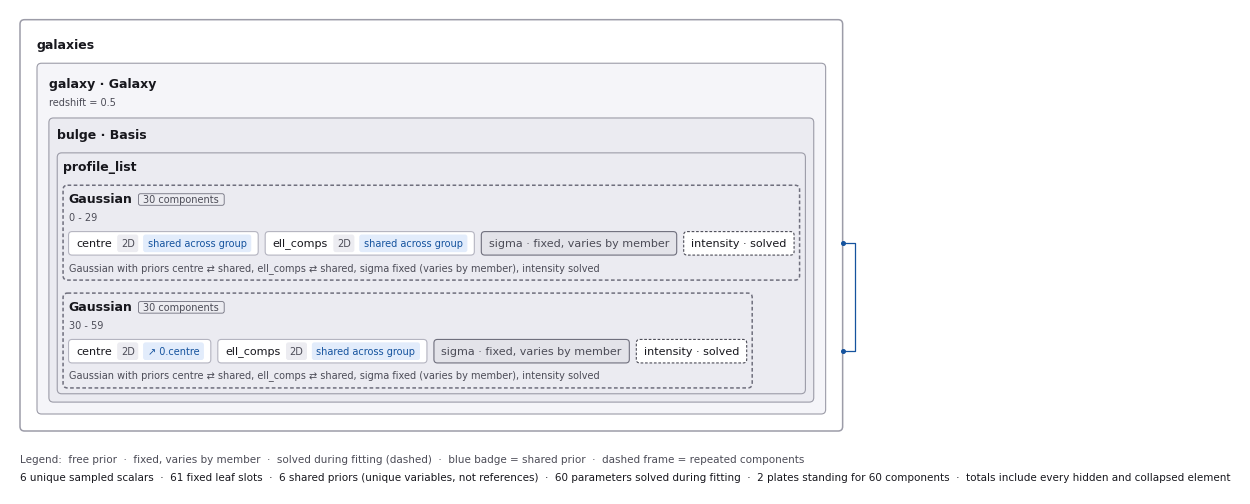Click first 'intensity · solved' chip

[x=739, y=244]
